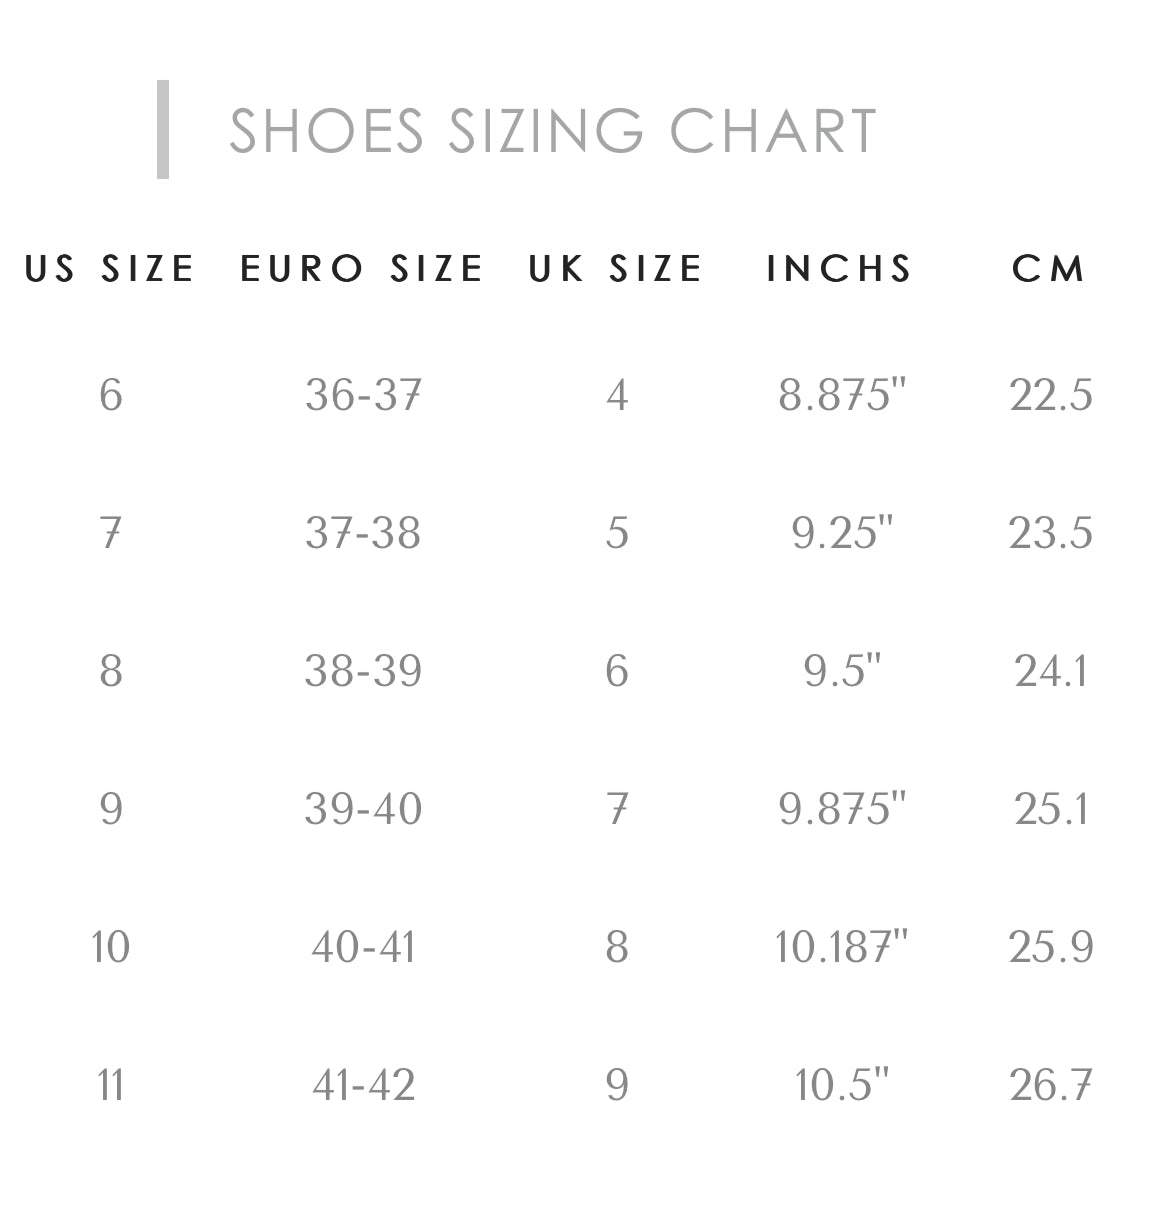This screenshot has width=1160, height=1226.
Task: Click the INCHS column header
Action: [x=840, y=268]
